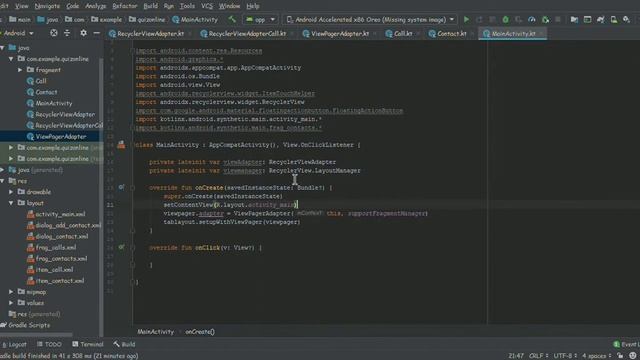This screenshot has width=640, height=360.
Task: Open the Tools menu
Action: point(187,6)
